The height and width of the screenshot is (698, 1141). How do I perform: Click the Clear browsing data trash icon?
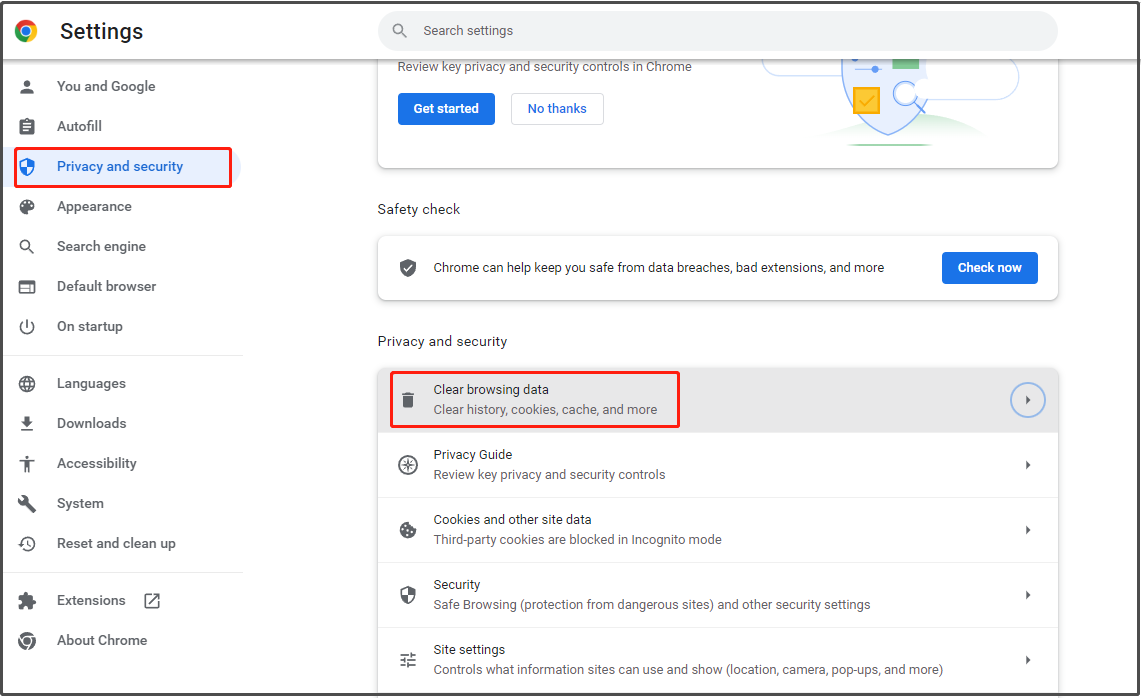click(408, 399)
